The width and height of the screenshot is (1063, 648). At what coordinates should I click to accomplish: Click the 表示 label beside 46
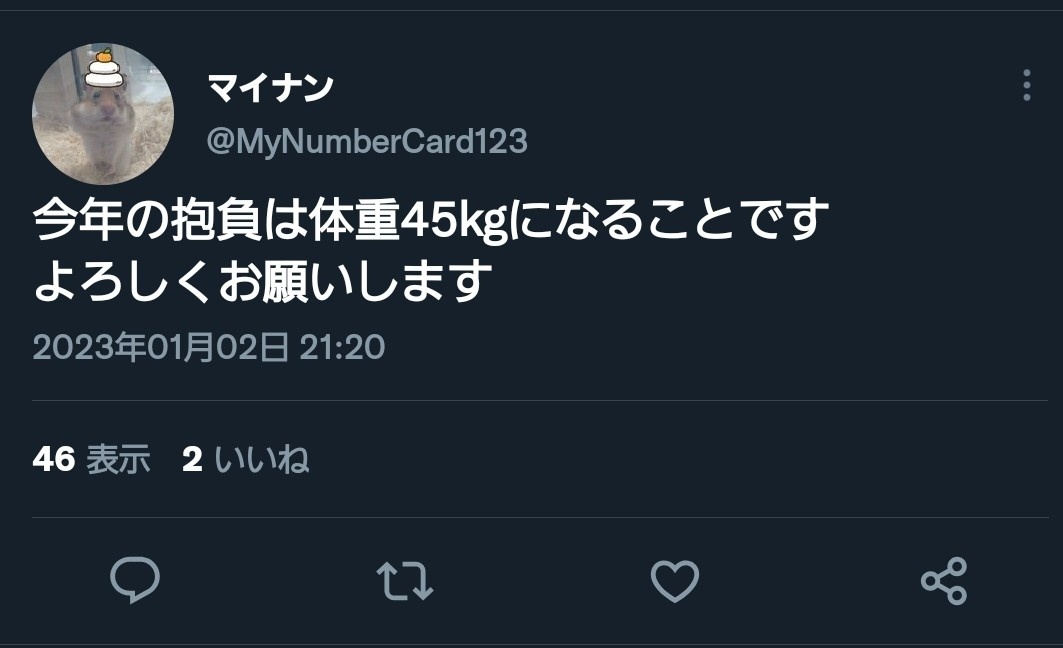(118, 459)
